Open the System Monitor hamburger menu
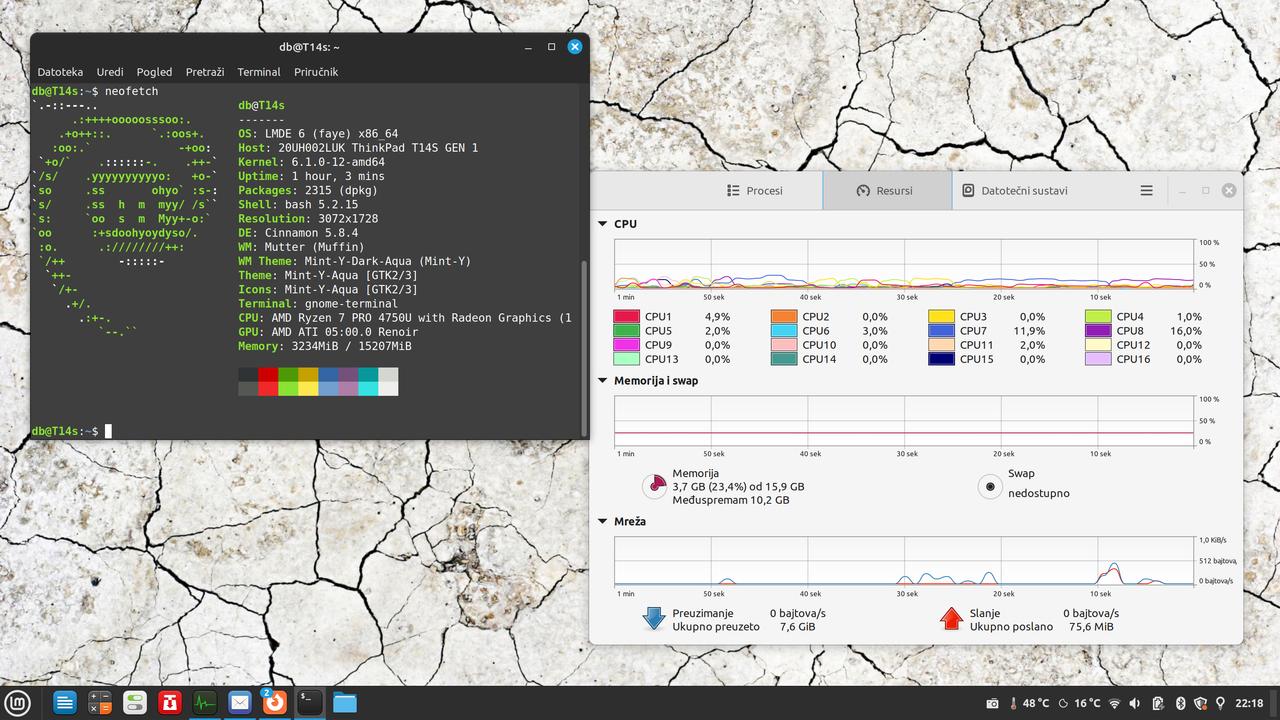 click(x=1147, y=190)
